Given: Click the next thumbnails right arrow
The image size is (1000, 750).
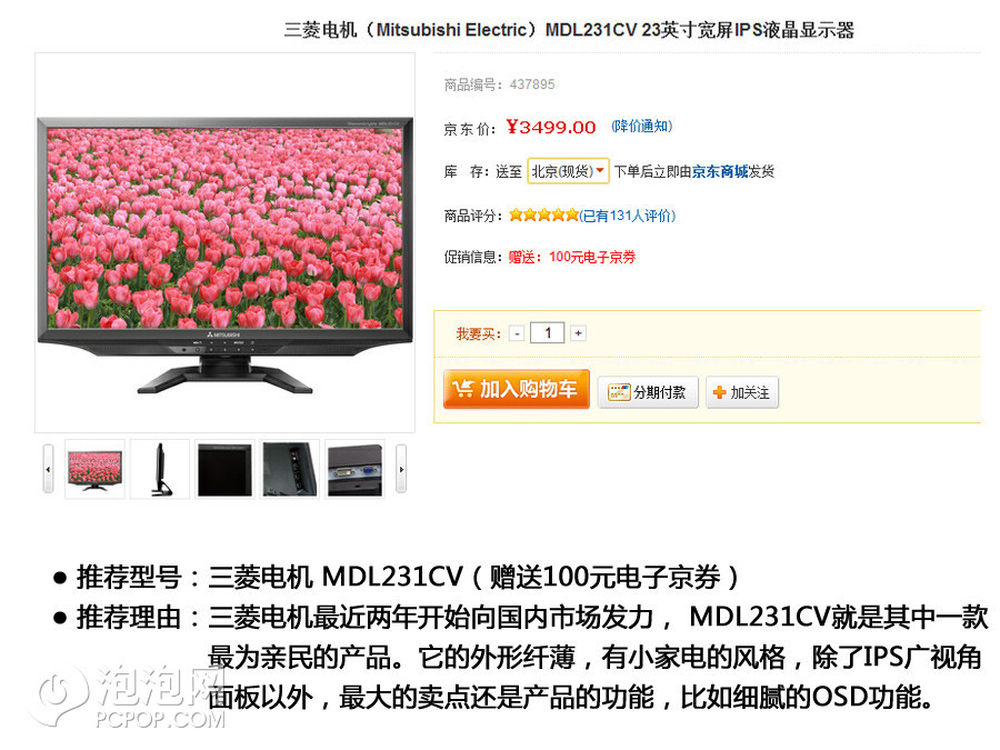Looking at the screenshot, I should point(401,469).
